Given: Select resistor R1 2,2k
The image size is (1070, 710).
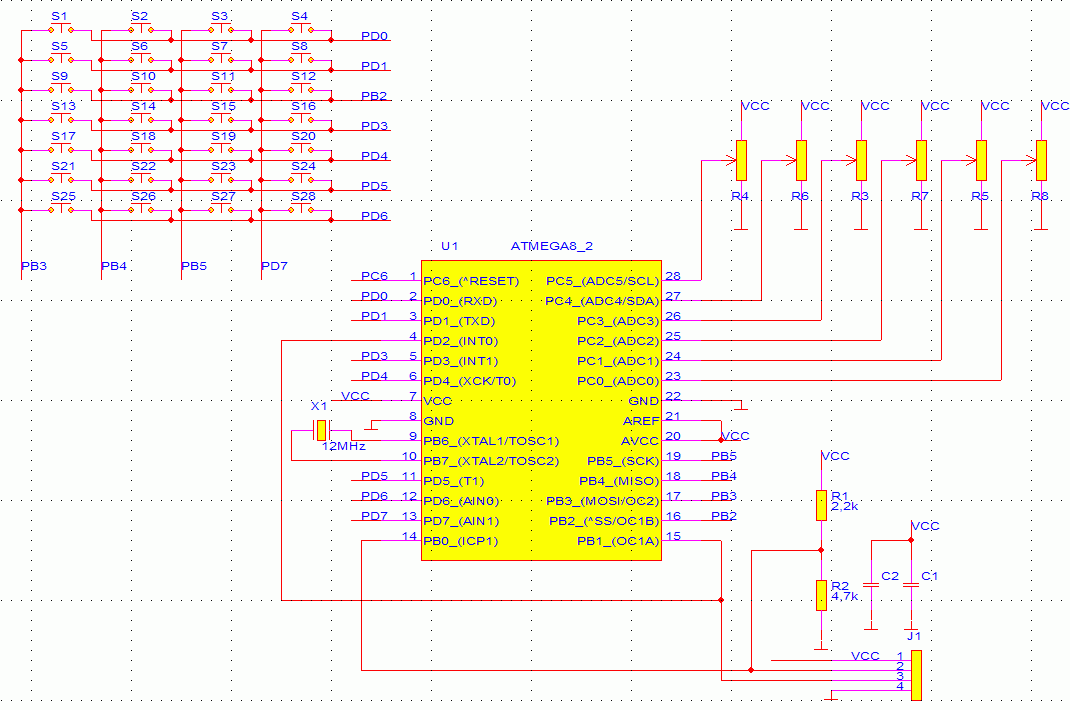Looking at the screenshot, I should pyautogui.click(x=822, y=505).
